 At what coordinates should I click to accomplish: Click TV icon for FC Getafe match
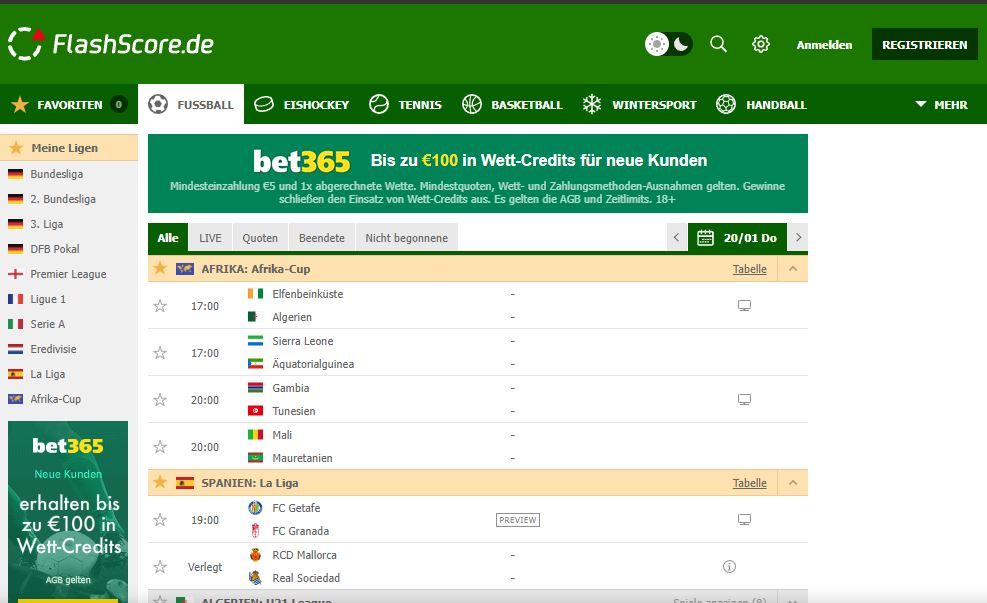(744, 520)
